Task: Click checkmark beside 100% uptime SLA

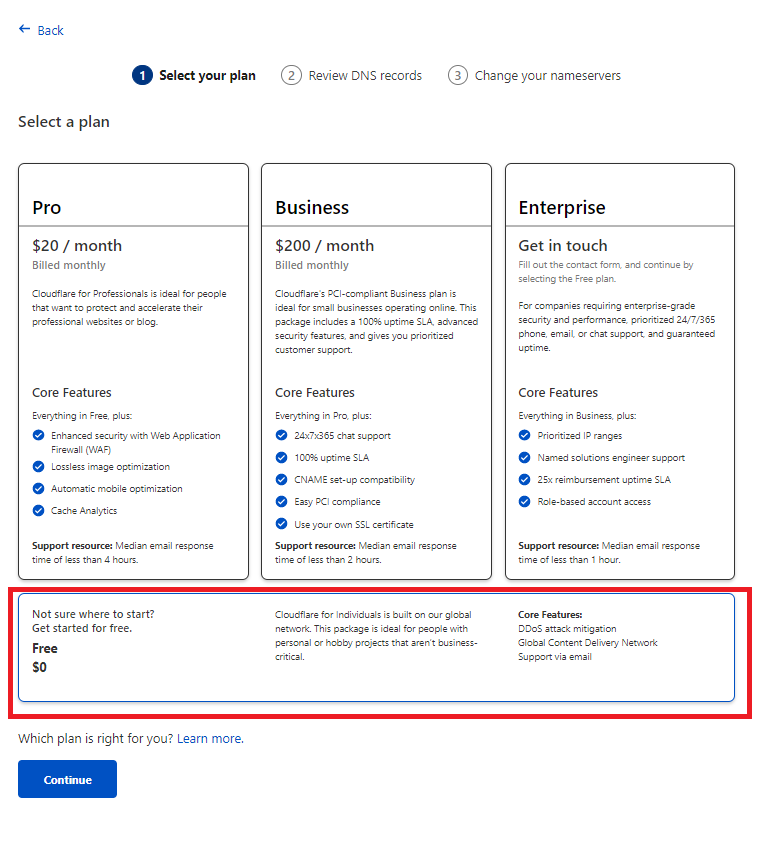Action: click(x=282, y=457)
